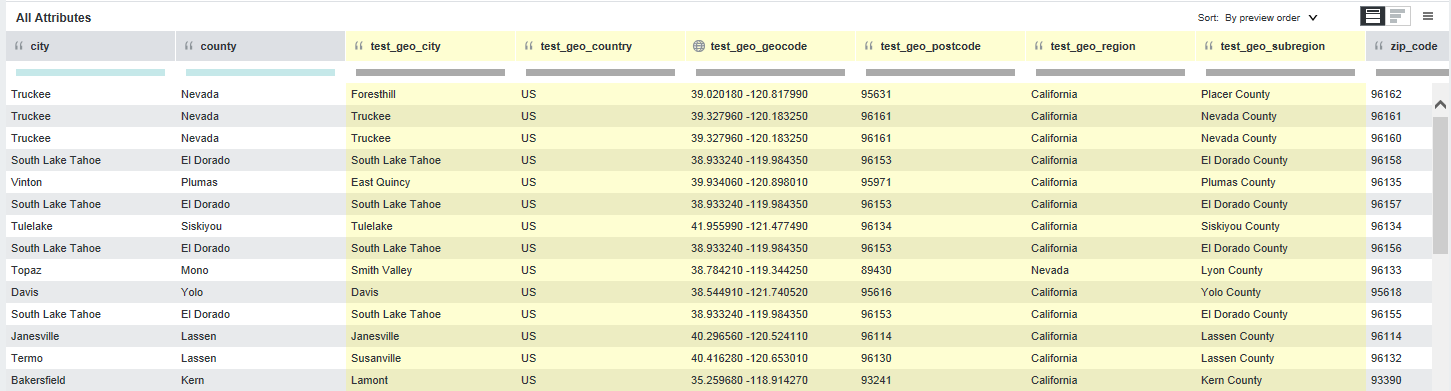The width and height of the screenshot is (1451, 391).
Task: Click the All Attributes title
Action: click(54, 18)
